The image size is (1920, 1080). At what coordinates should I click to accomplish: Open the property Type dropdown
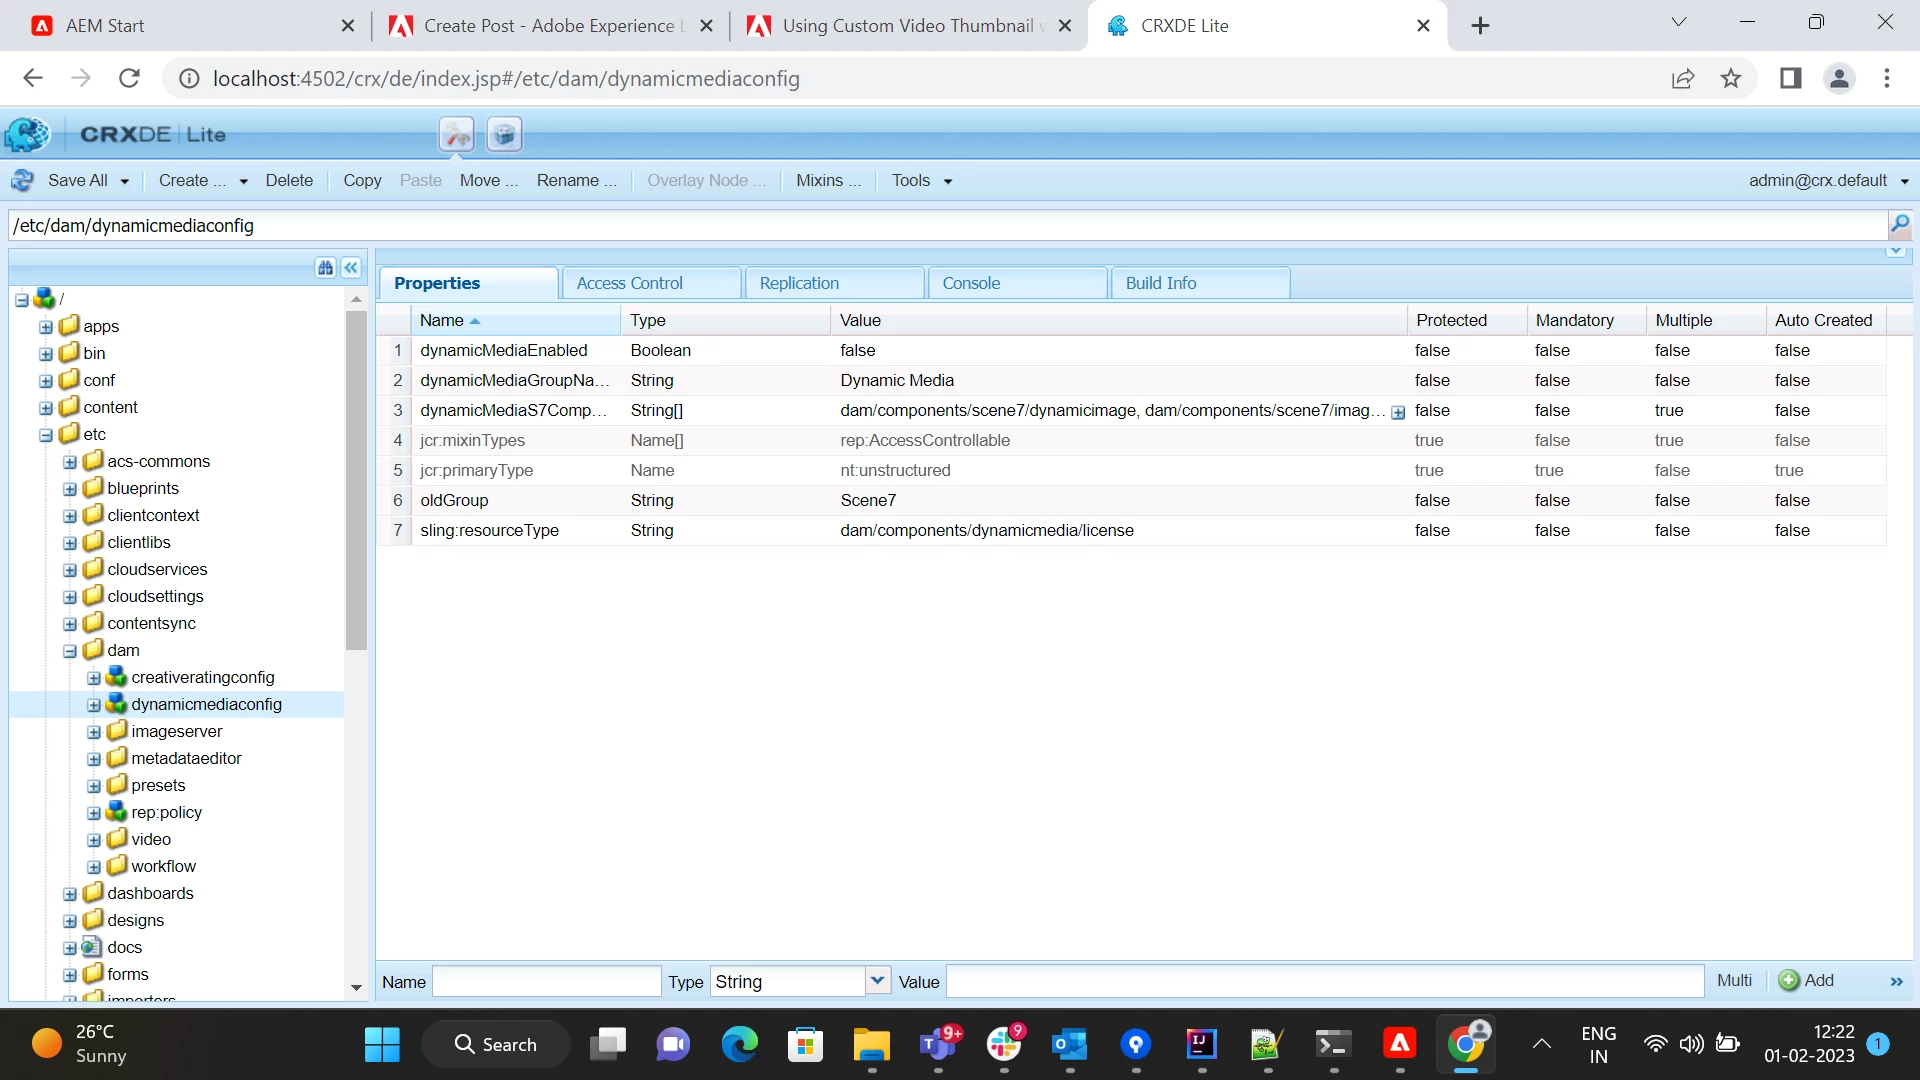[877, 981]
